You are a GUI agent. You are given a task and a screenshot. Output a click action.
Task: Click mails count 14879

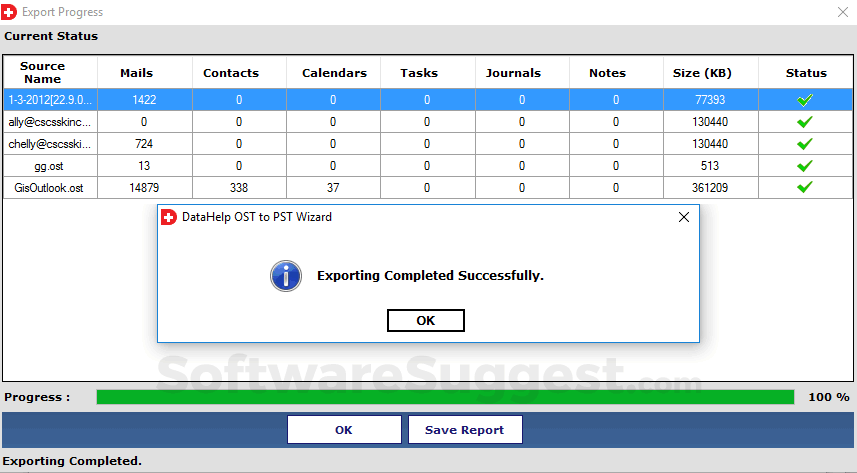(144, 188)
